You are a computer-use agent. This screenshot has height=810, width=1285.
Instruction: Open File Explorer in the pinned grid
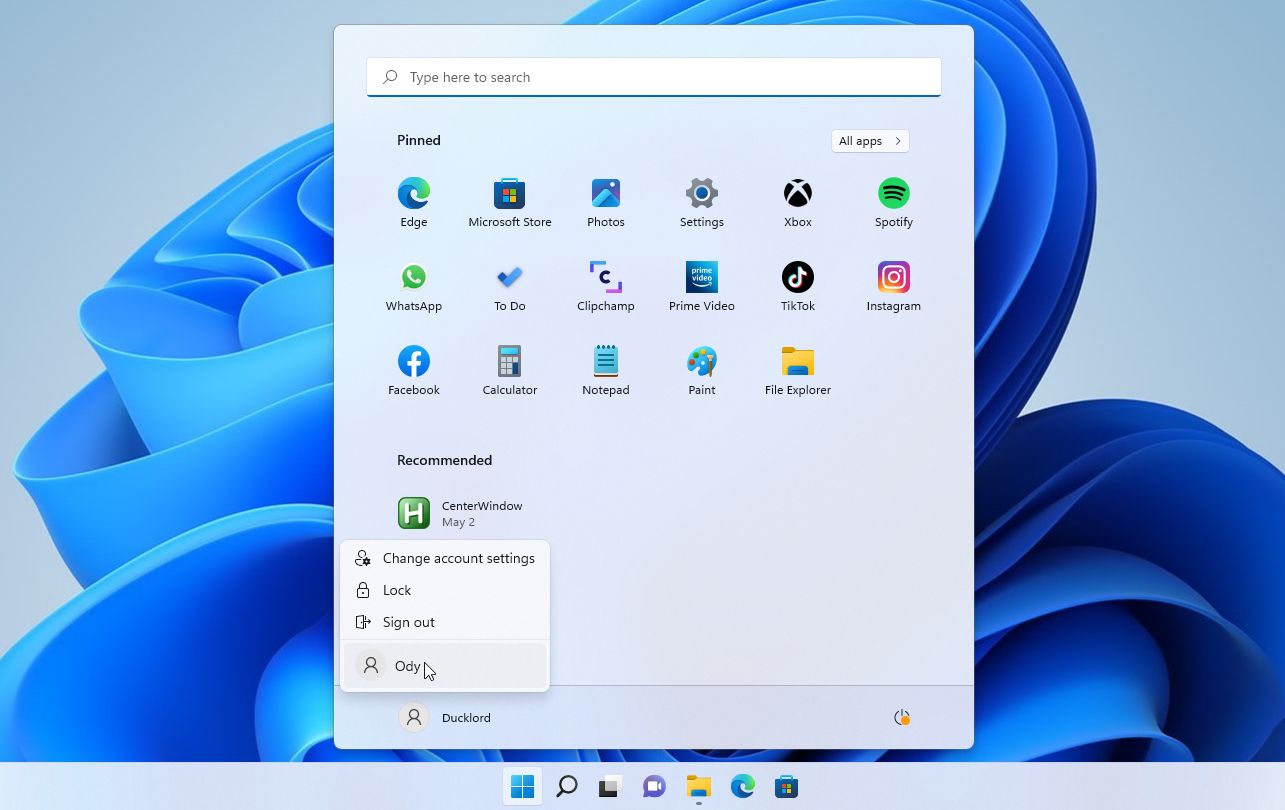click(x=798, y=371)
